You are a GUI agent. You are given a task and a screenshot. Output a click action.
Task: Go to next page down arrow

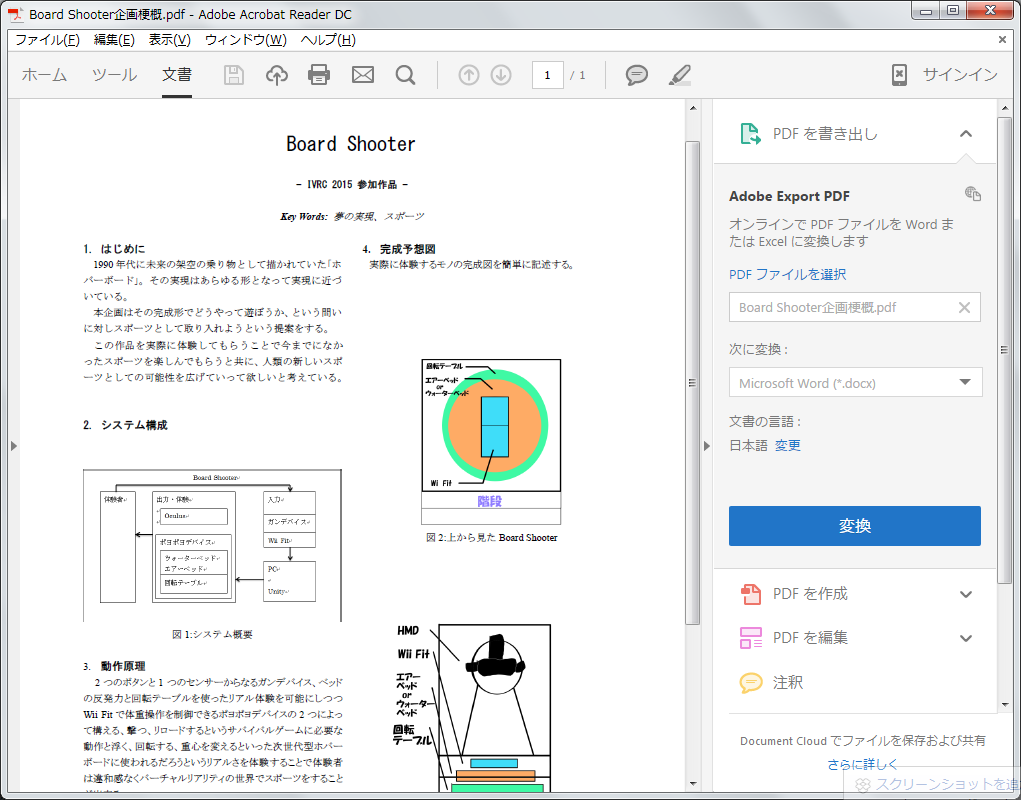point(501,76)
